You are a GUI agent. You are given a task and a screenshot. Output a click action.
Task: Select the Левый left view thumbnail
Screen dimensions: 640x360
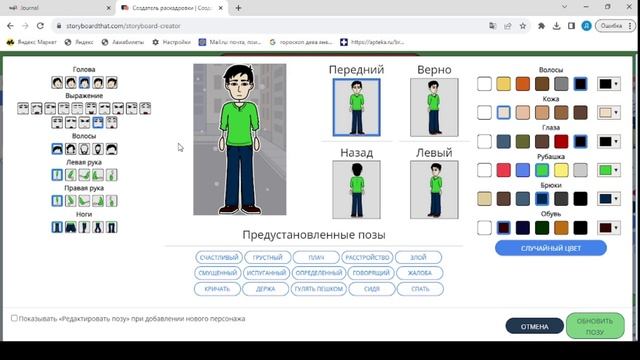(x=434, y=189)
